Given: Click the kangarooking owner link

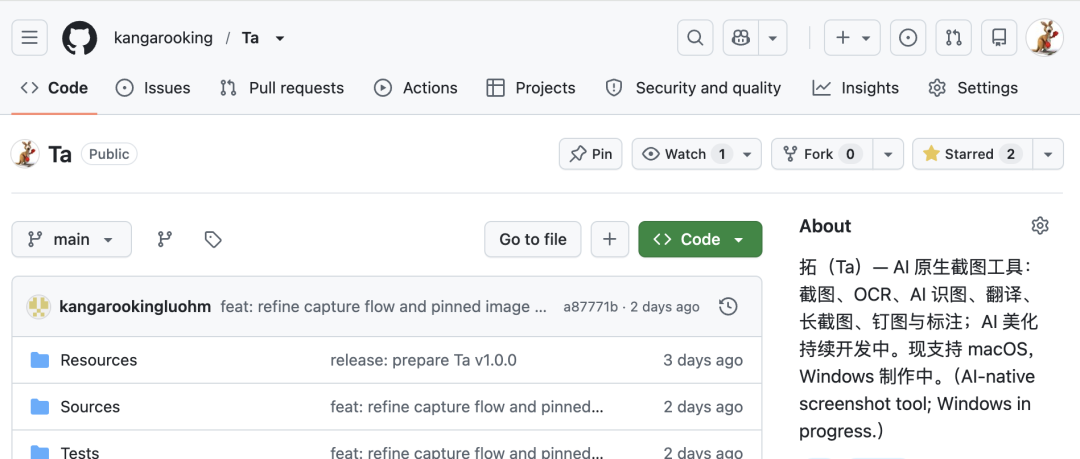Looking at the screenshot, I should point(163,38).
